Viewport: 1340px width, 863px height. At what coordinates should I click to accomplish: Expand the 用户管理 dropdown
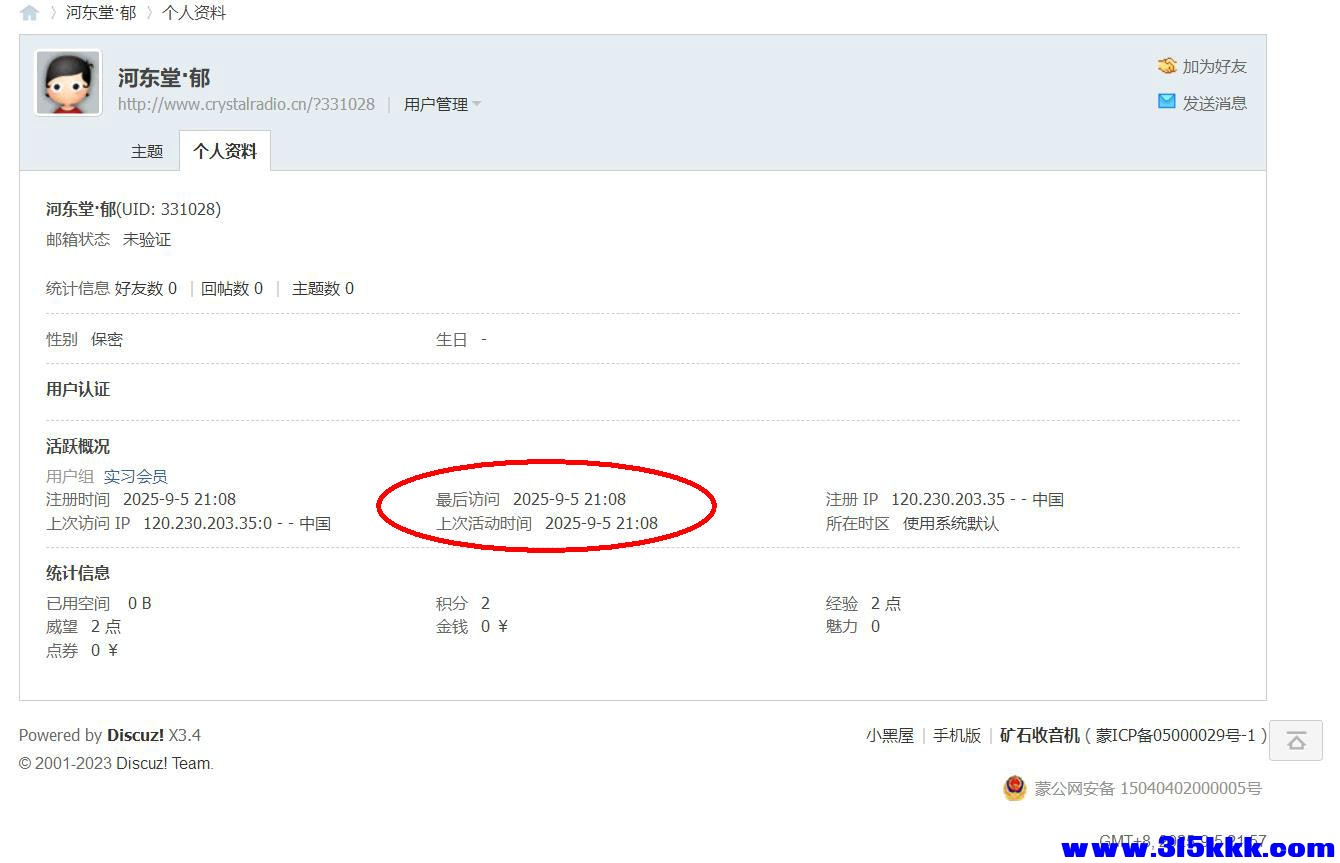(442, 104)
